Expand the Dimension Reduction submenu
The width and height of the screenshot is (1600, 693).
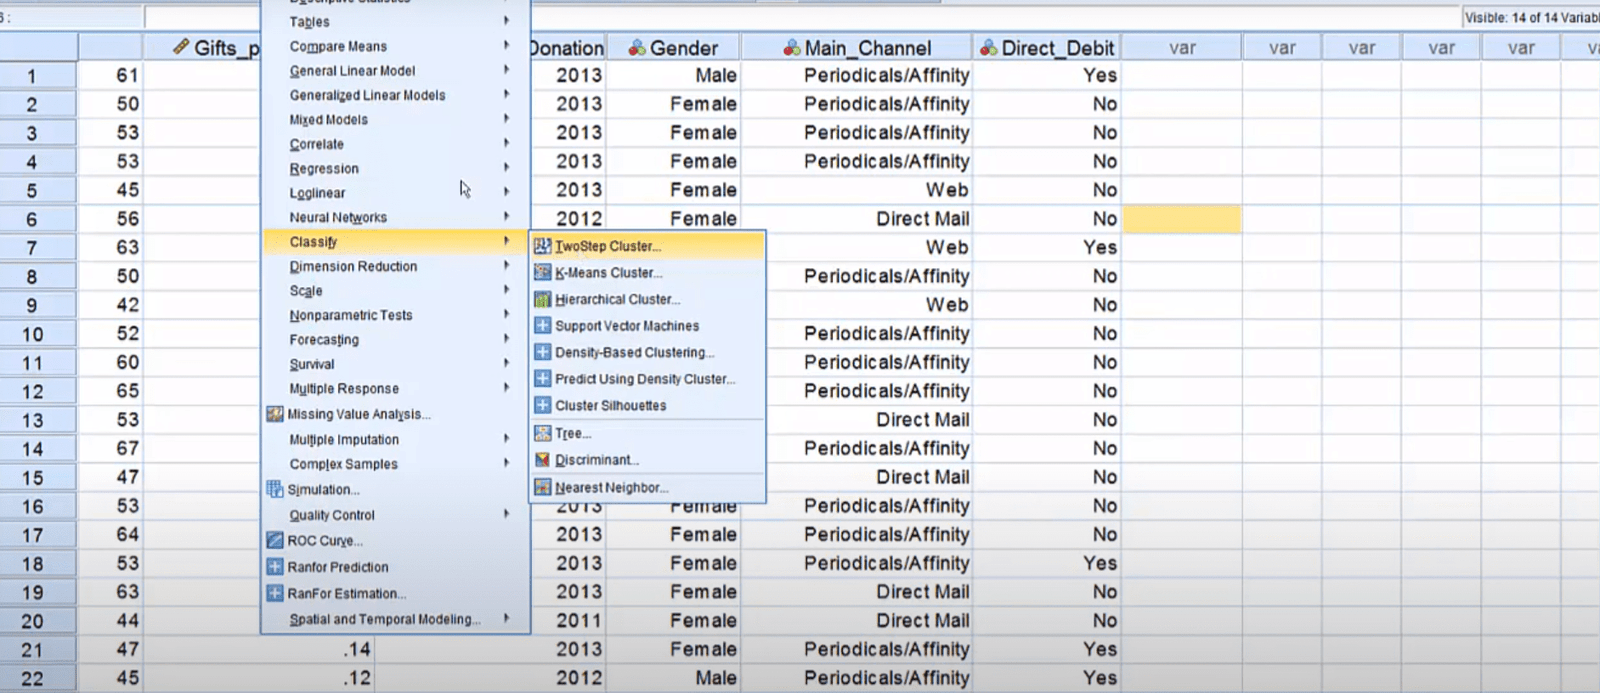click(506, 266)
